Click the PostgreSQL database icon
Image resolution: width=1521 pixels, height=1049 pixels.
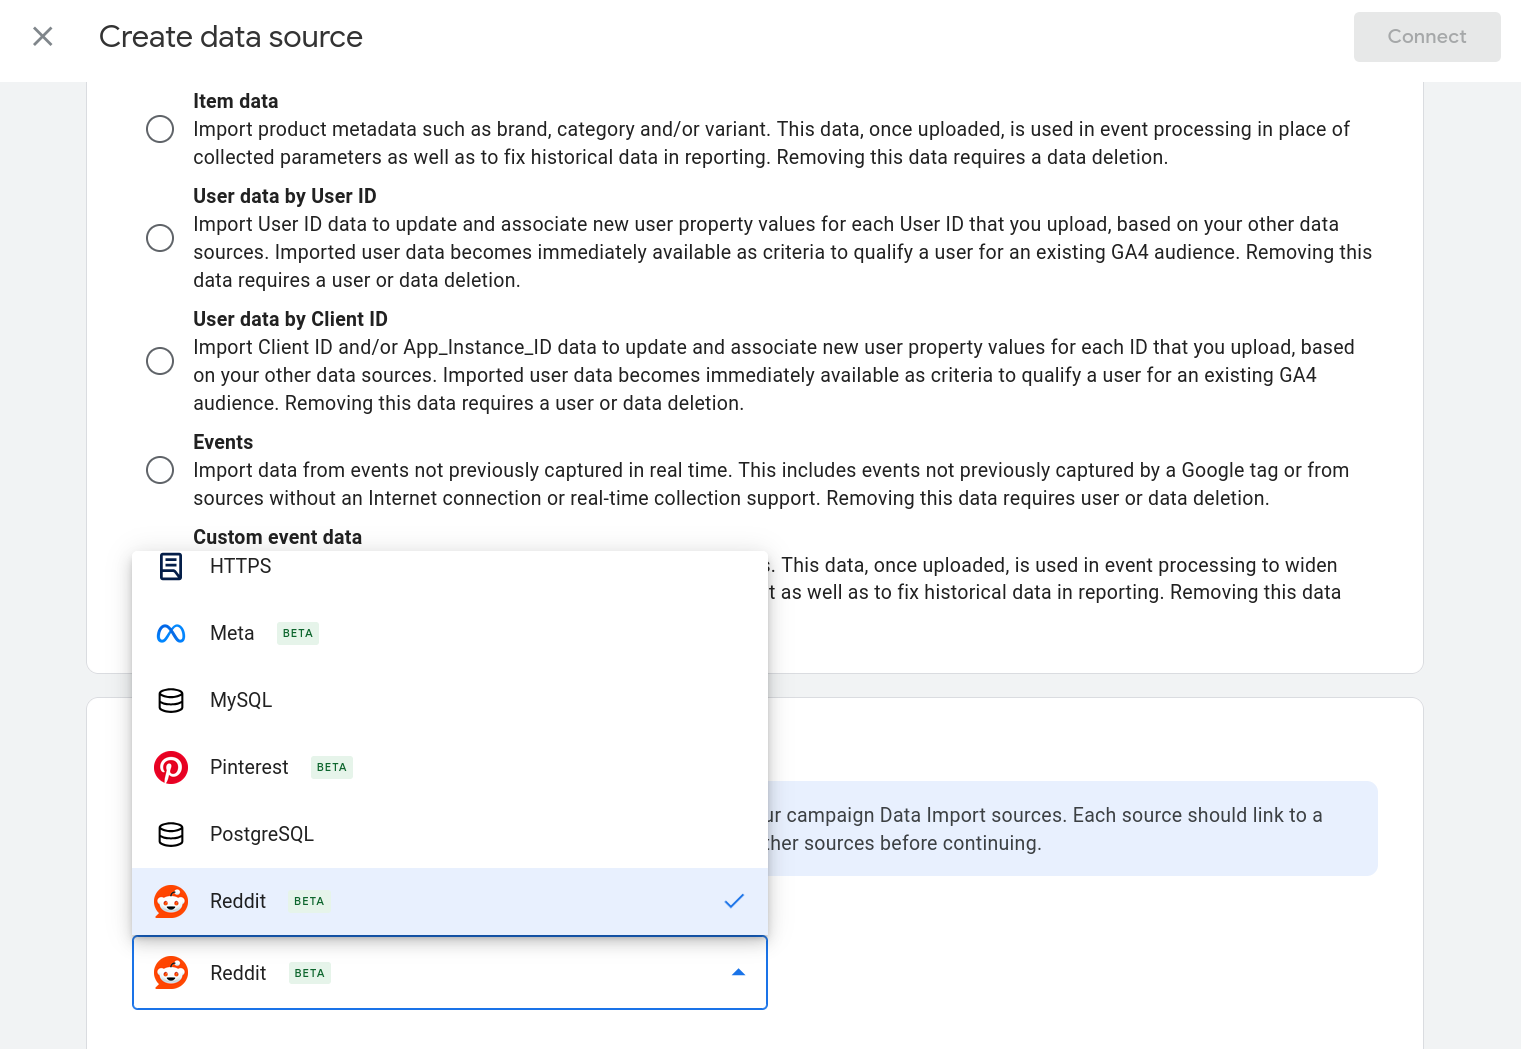(x=171, y=835)
